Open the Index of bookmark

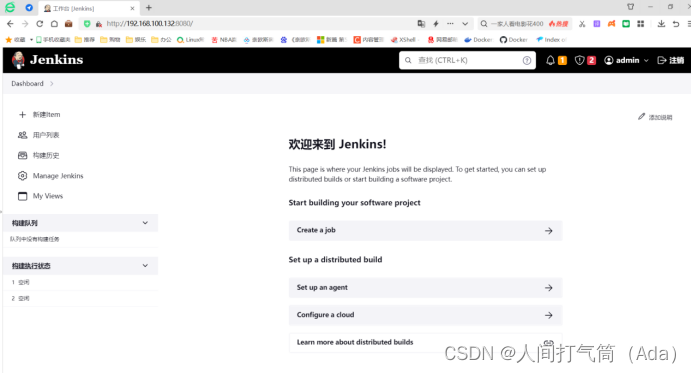551,40
